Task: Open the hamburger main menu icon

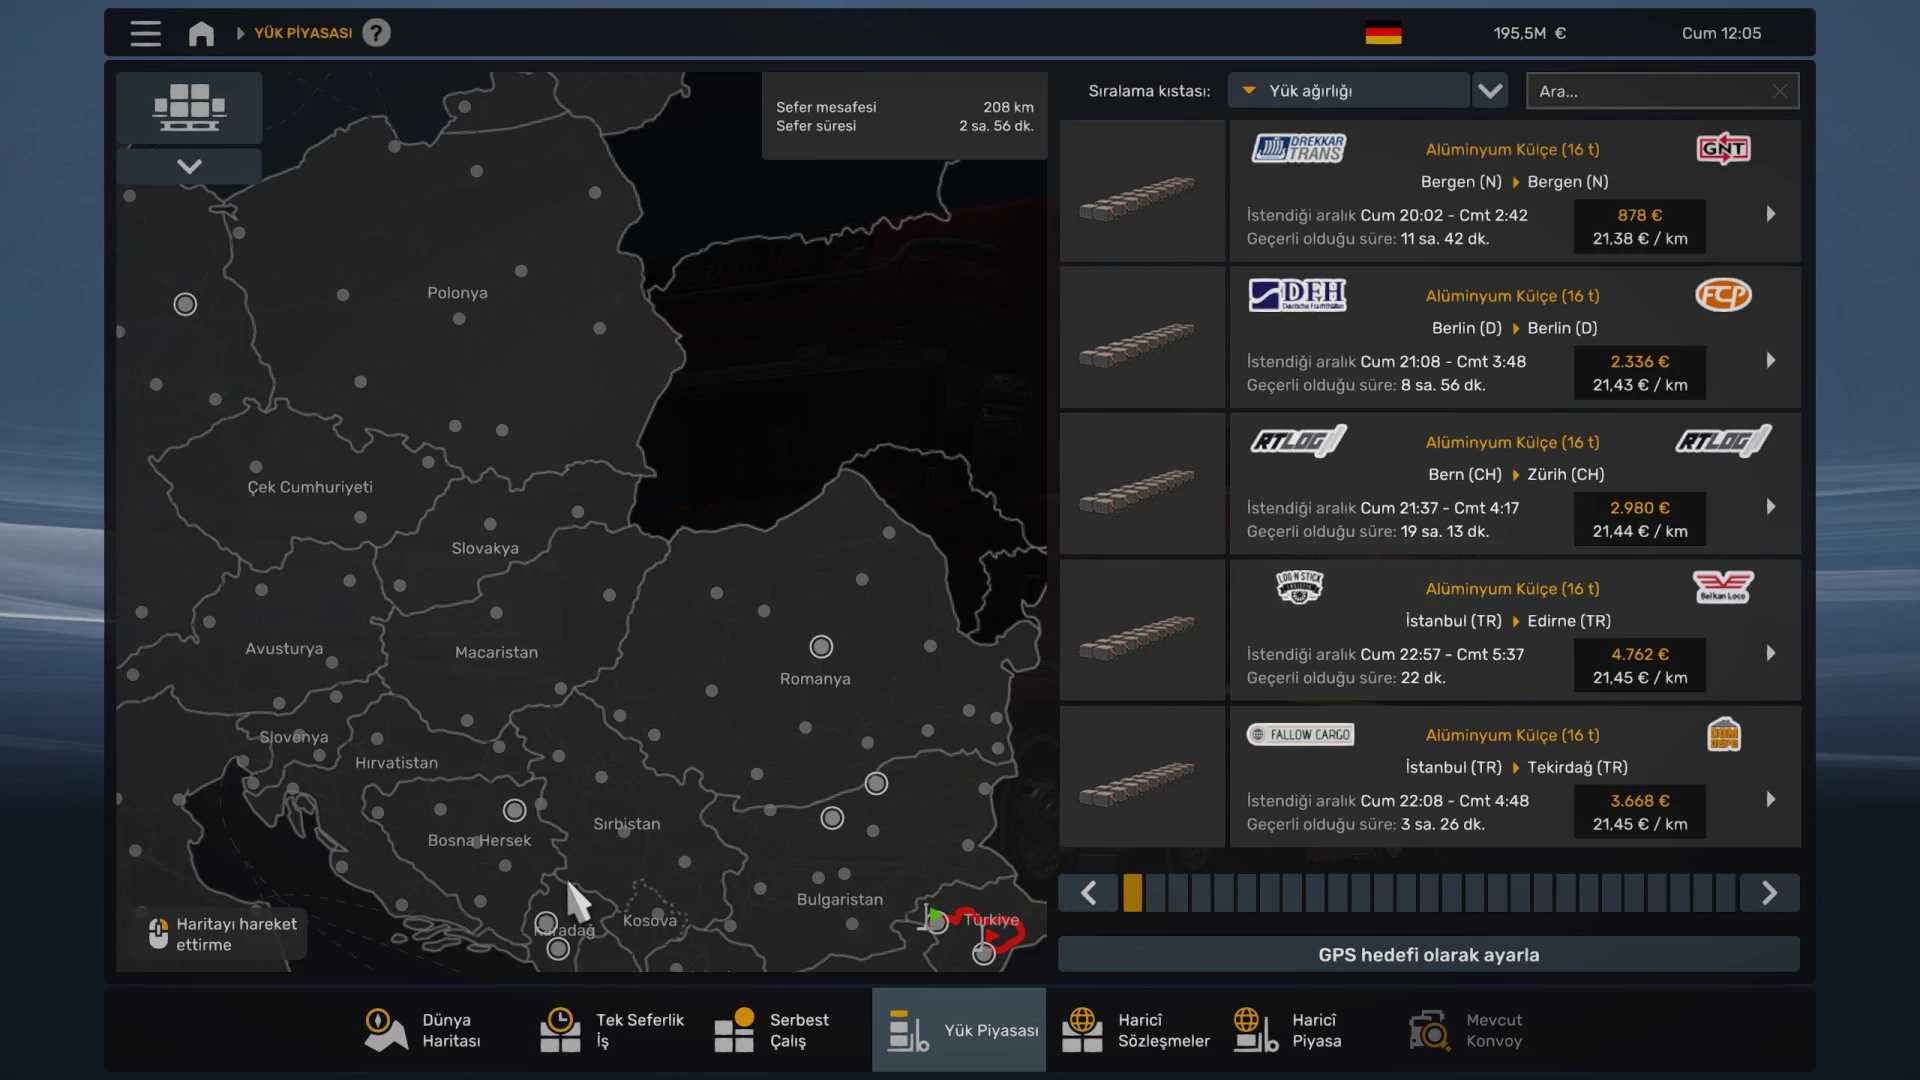Action: pos(145,33)
